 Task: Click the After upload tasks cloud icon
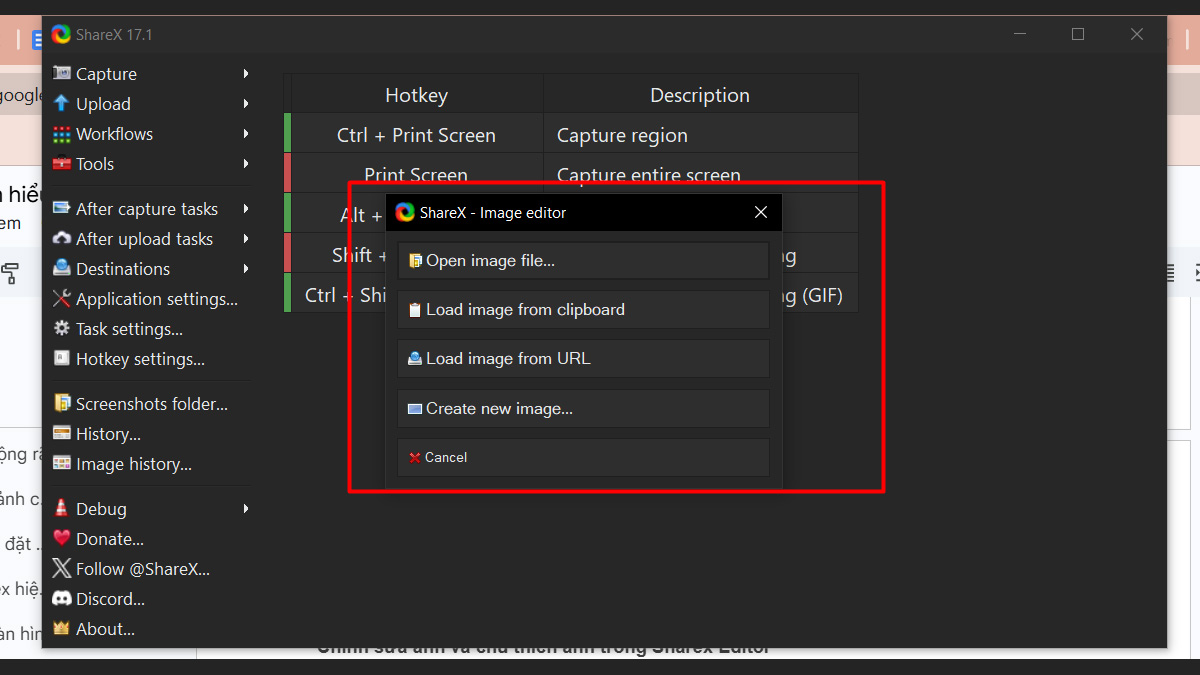pyautogui.click(x=62, y=239)
